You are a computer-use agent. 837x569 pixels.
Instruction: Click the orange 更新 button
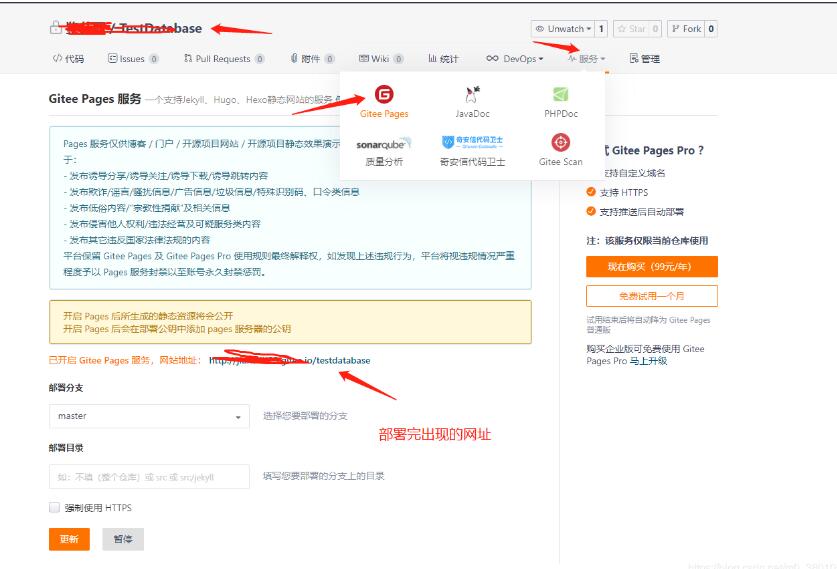(x=69, y=539)
